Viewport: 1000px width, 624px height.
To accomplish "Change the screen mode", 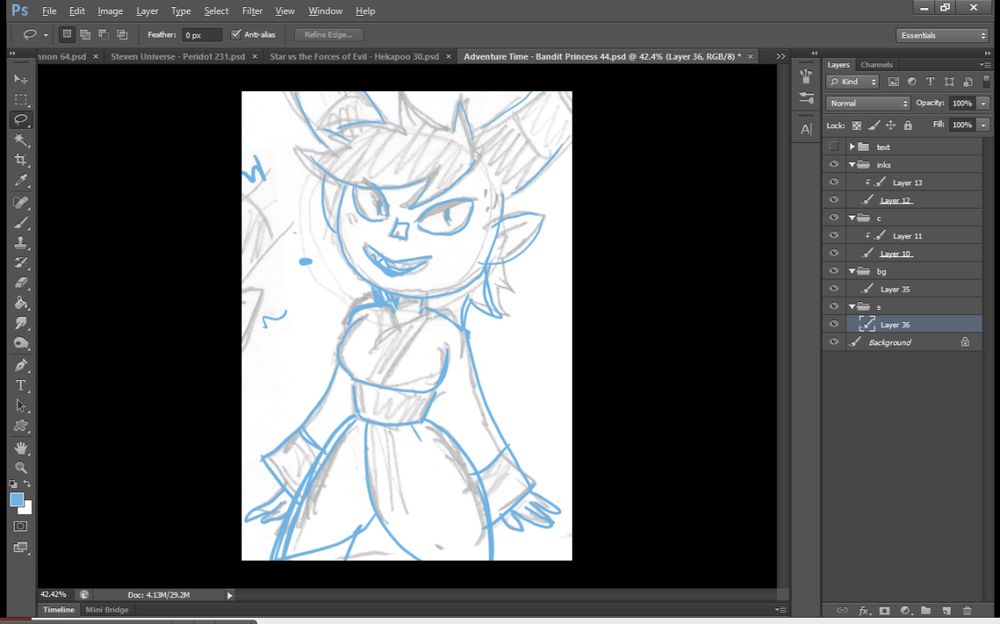I will coord(20,547).
